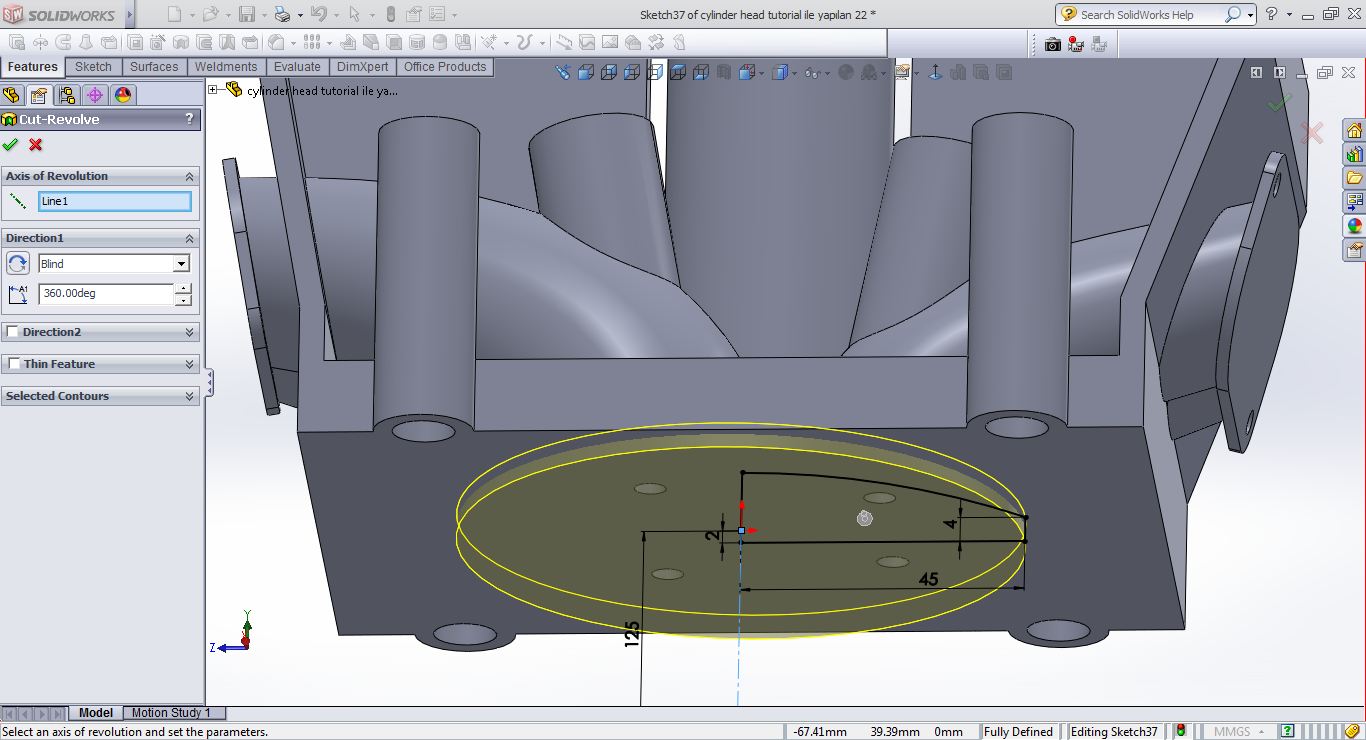Image resolution: width=1366 pixels, height=740 pixels.
Task: Open the FeatureManager design tree tab
Action: [12, 95]
